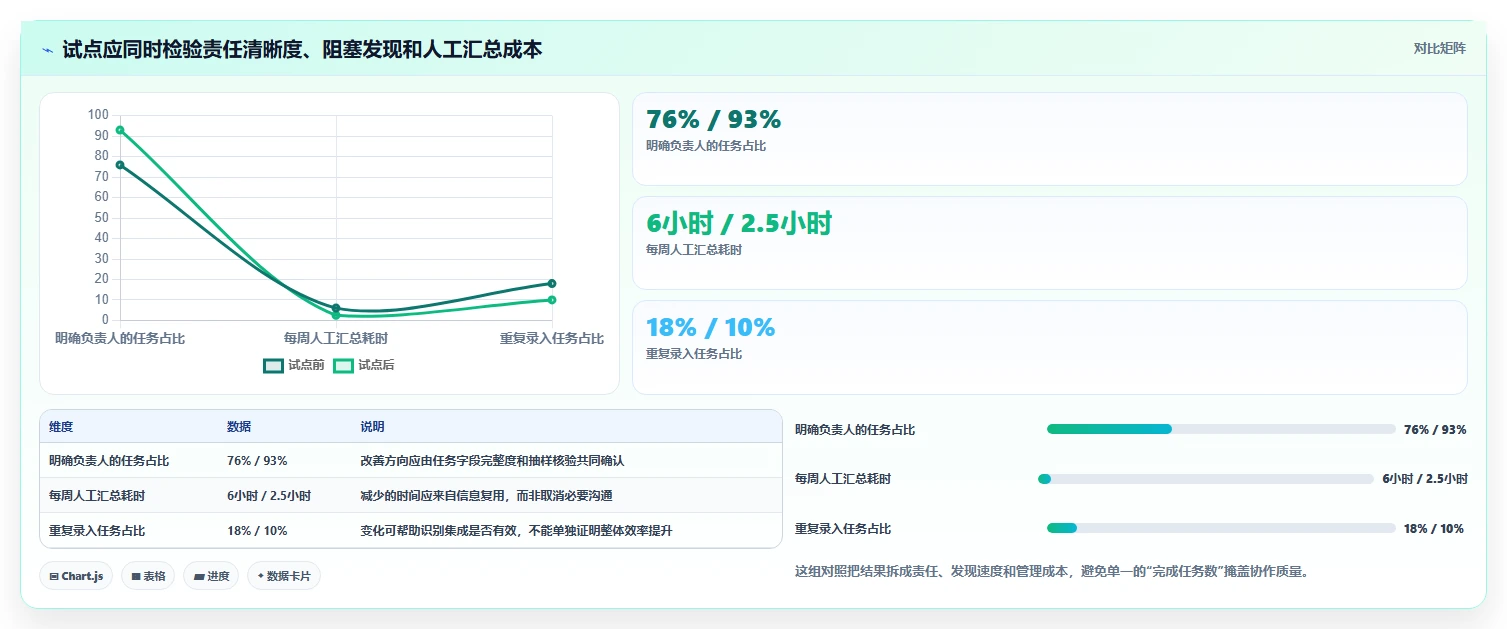Click table cell 每周人工汇总耗时
This screenshot has height=629, width=1507.
[97, 496]
